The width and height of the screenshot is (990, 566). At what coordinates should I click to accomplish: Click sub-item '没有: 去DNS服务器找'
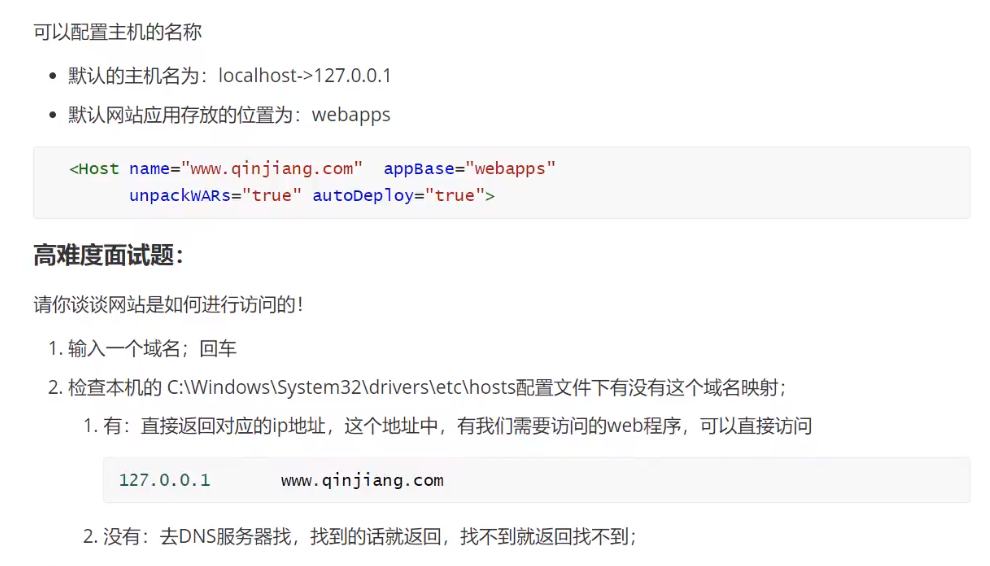pos(197,537)
